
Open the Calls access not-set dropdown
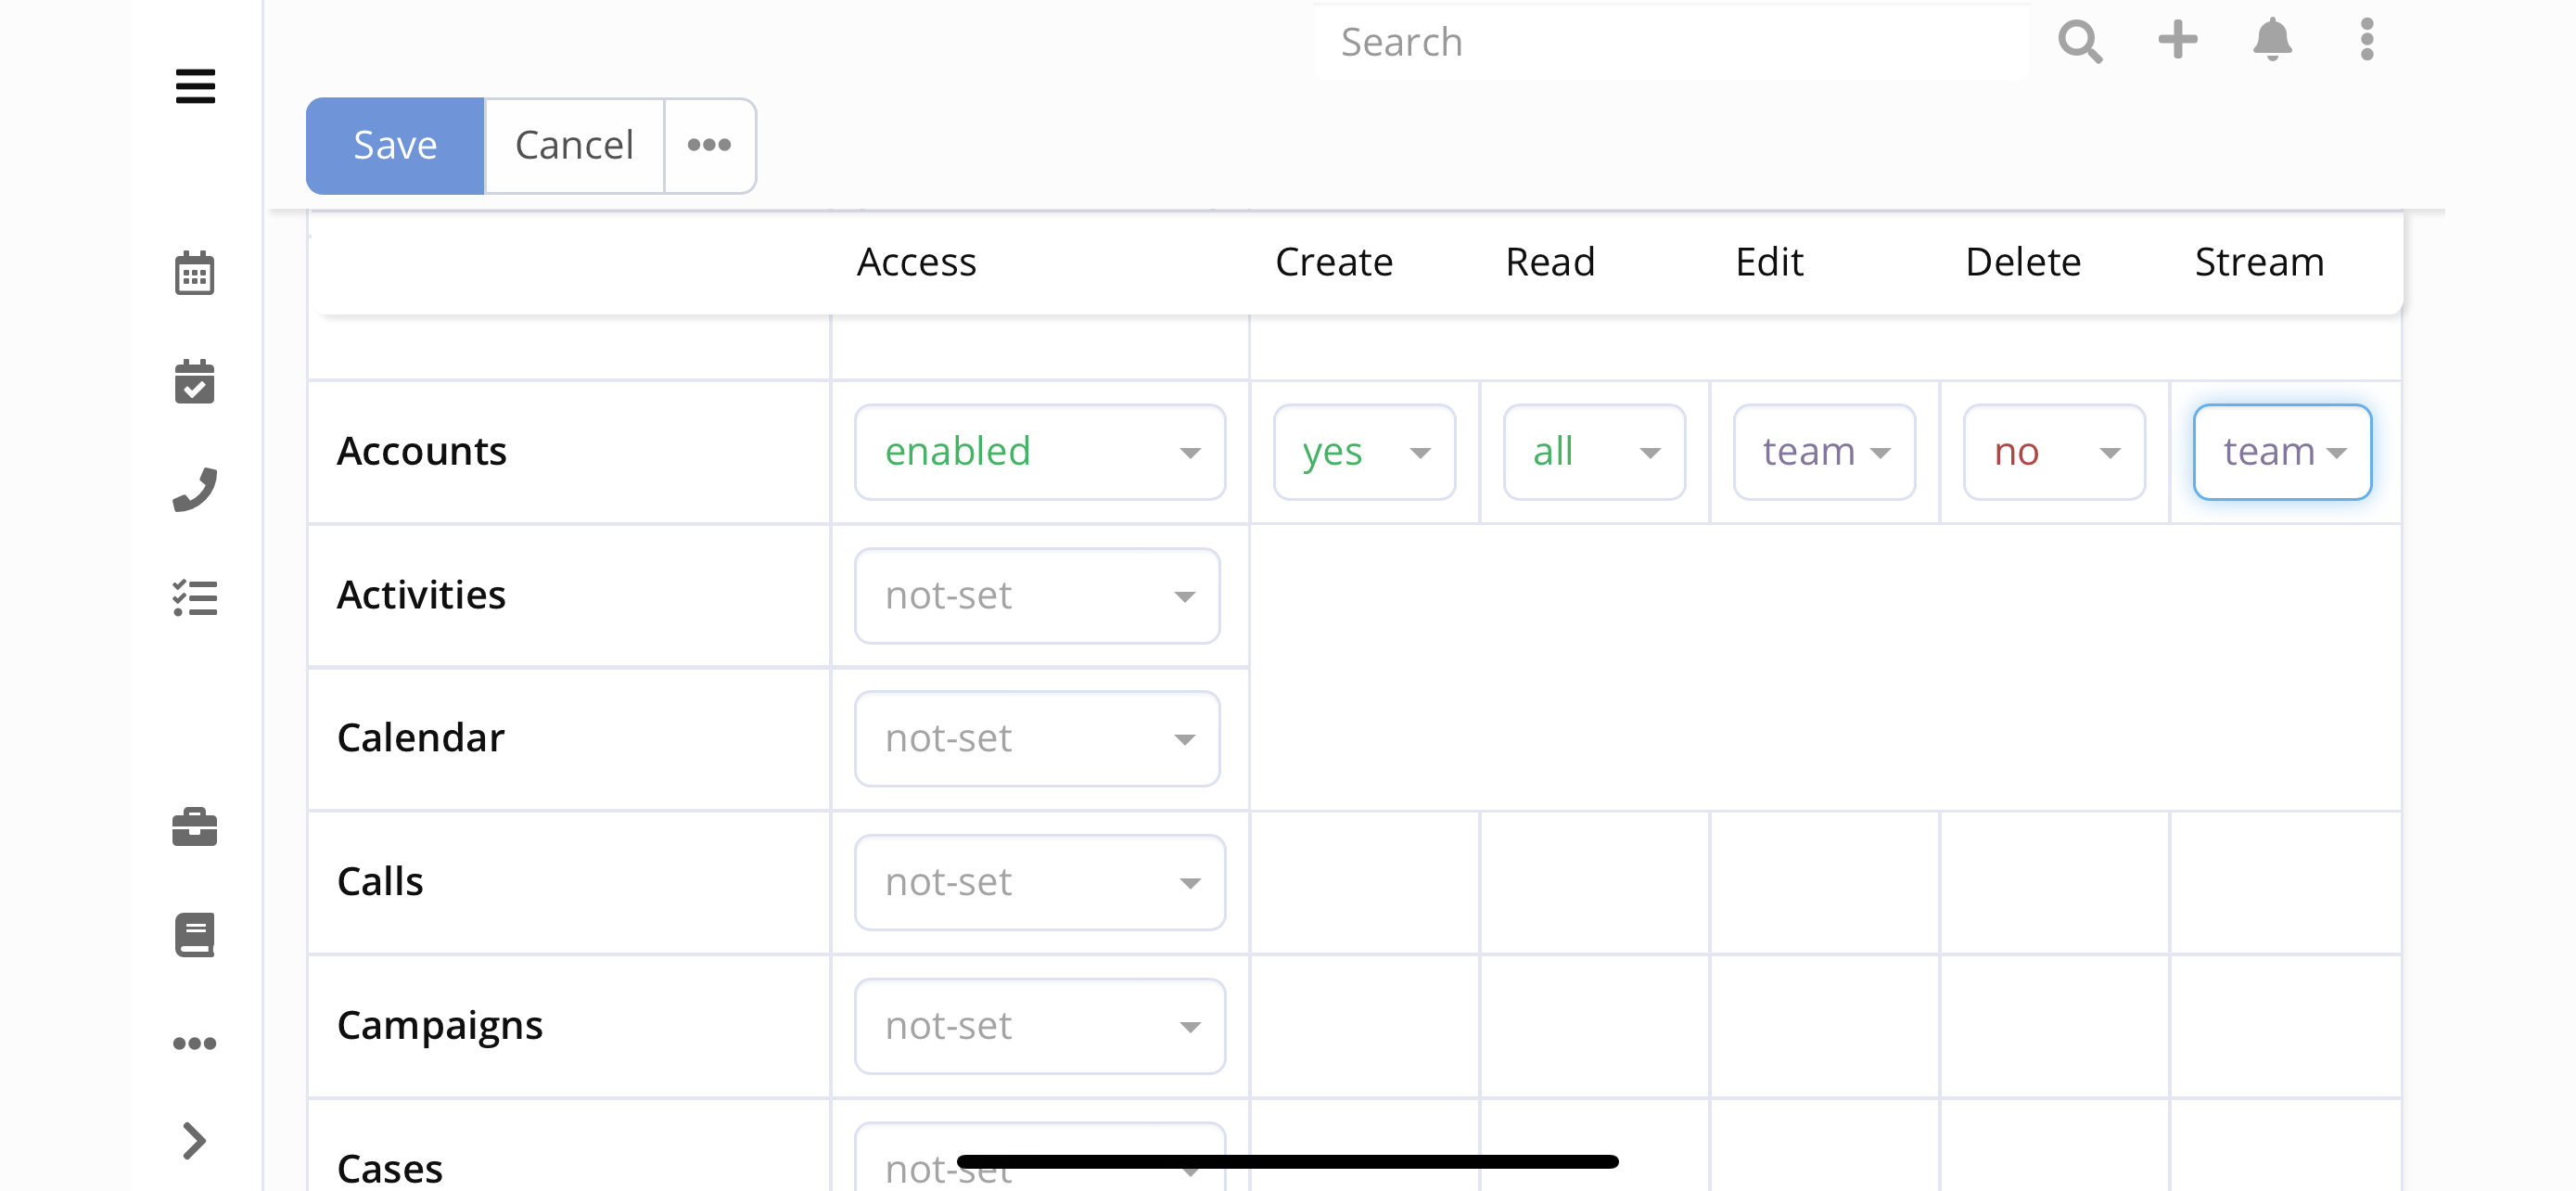click(x=1039, y=882)
